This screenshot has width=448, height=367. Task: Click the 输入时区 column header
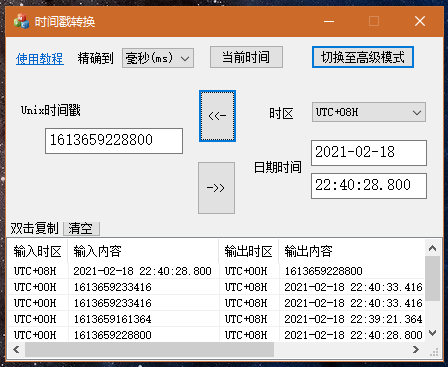pyautogui.click(x=37, y=251)
